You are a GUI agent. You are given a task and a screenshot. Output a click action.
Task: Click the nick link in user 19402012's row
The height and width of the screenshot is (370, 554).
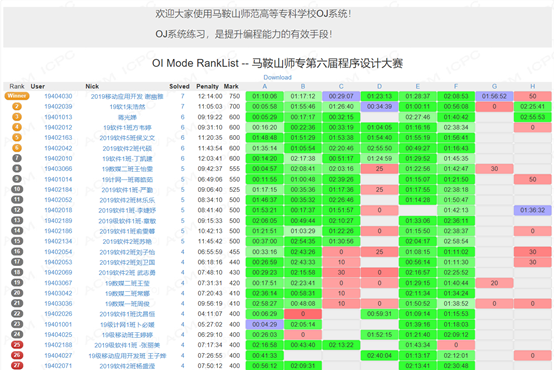point(127,128)
